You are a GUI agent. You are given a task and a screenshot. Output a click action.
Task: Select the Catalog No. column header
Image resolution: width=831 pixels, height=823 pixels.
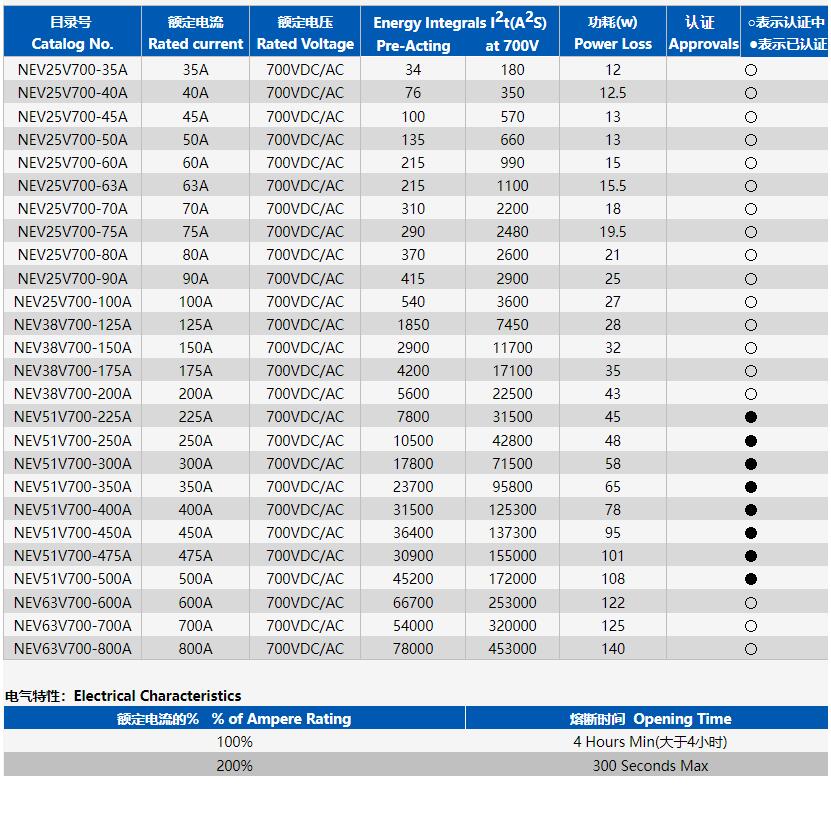point(72,33)
